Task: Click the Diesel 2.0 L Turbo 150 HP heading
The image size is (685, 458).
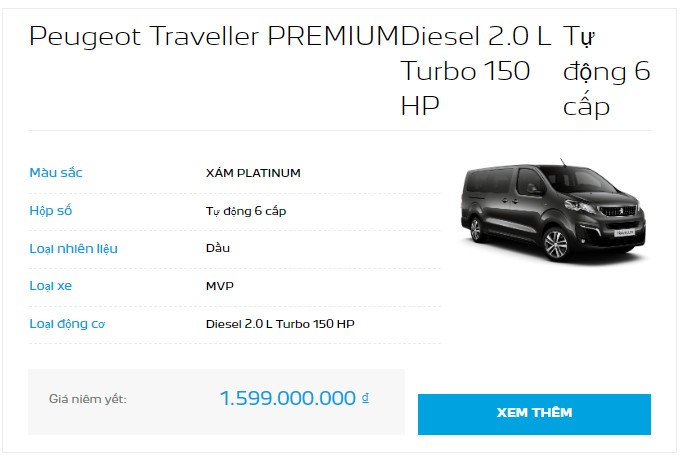Action: (476, 71)
